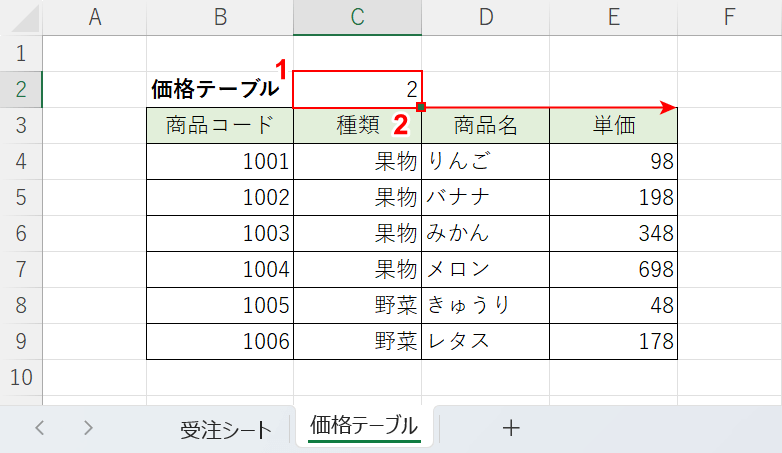Select the 価格テーブル sheet tab
782x453 pixels.
click(x=364, y=427)
